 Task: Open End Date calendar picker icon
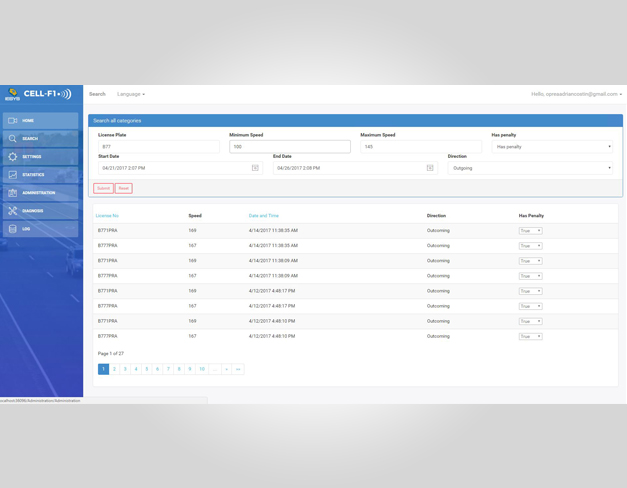tap(430, 168)
